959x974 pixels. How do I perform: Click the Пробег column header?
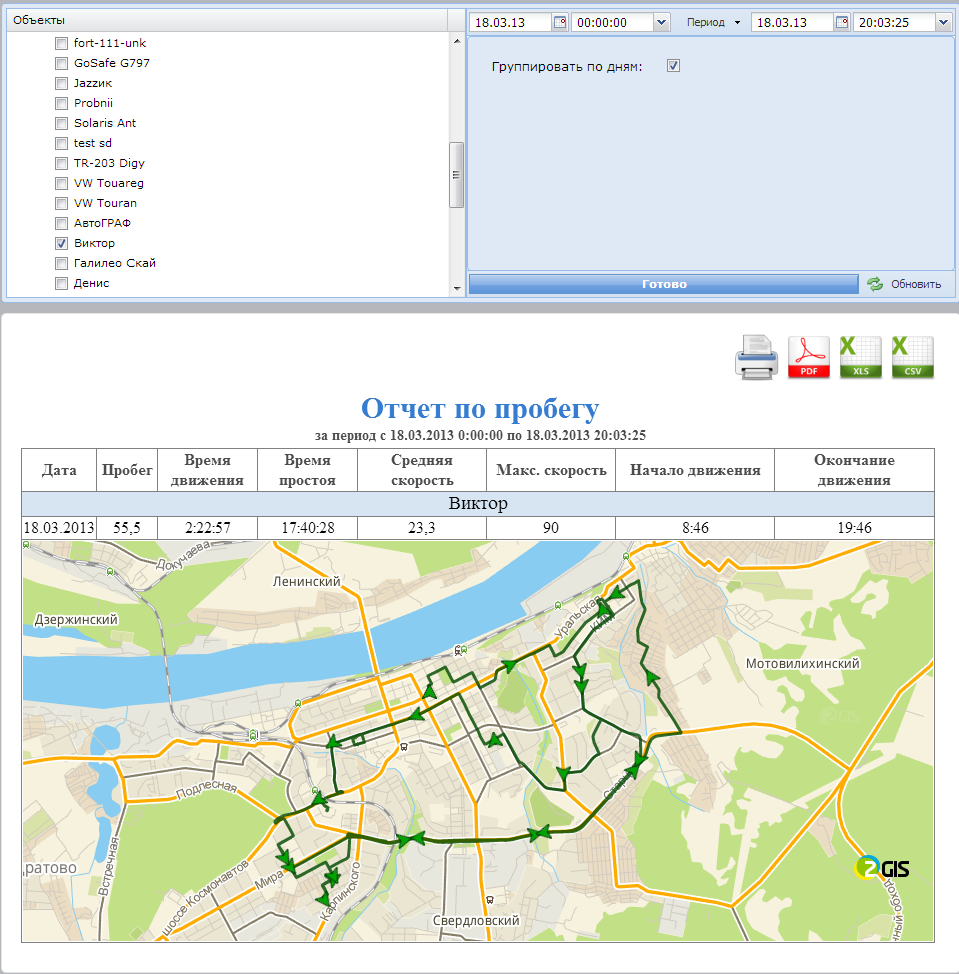pos(127,470)
